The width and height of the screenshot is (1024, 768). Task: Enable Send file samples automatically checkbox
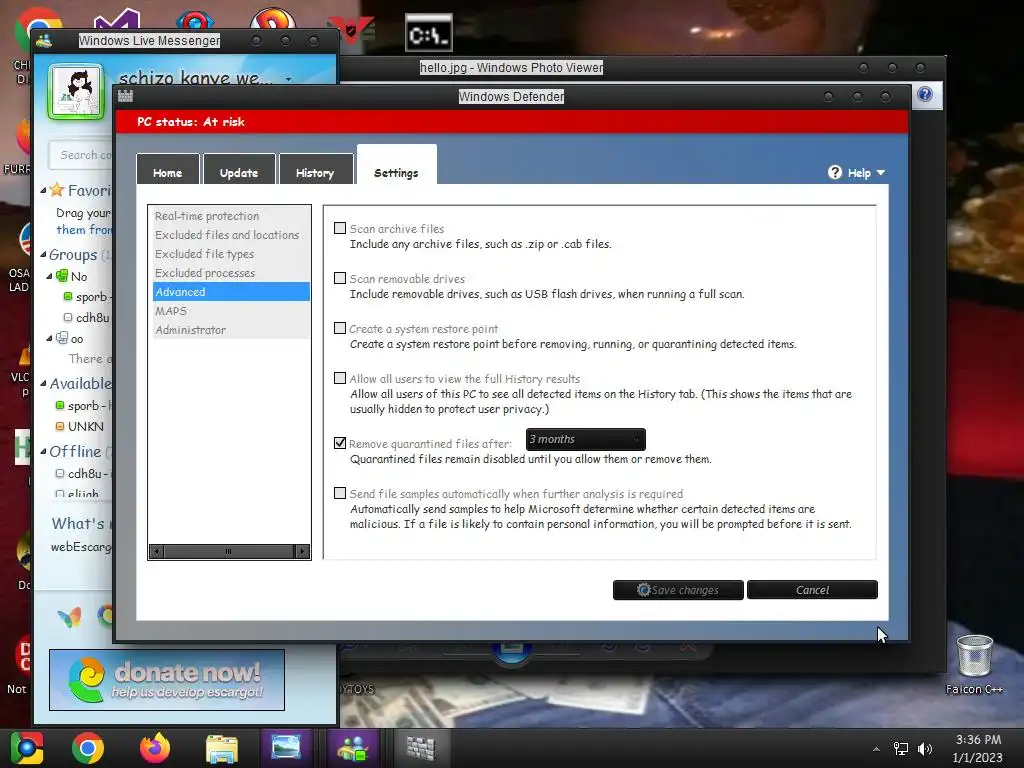tap(340, 493)
